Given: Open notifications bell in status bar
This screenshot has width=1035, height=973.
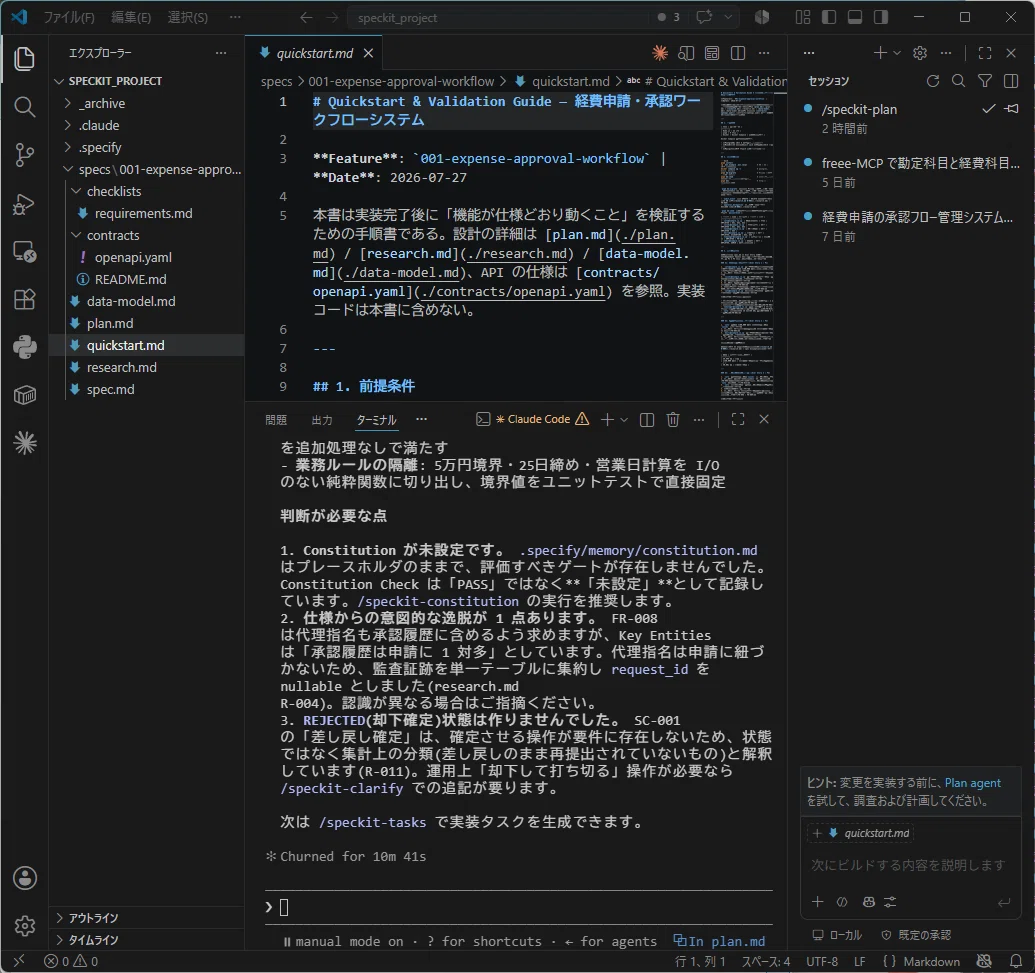Looking at the screenshot, I should point(1016,961).
